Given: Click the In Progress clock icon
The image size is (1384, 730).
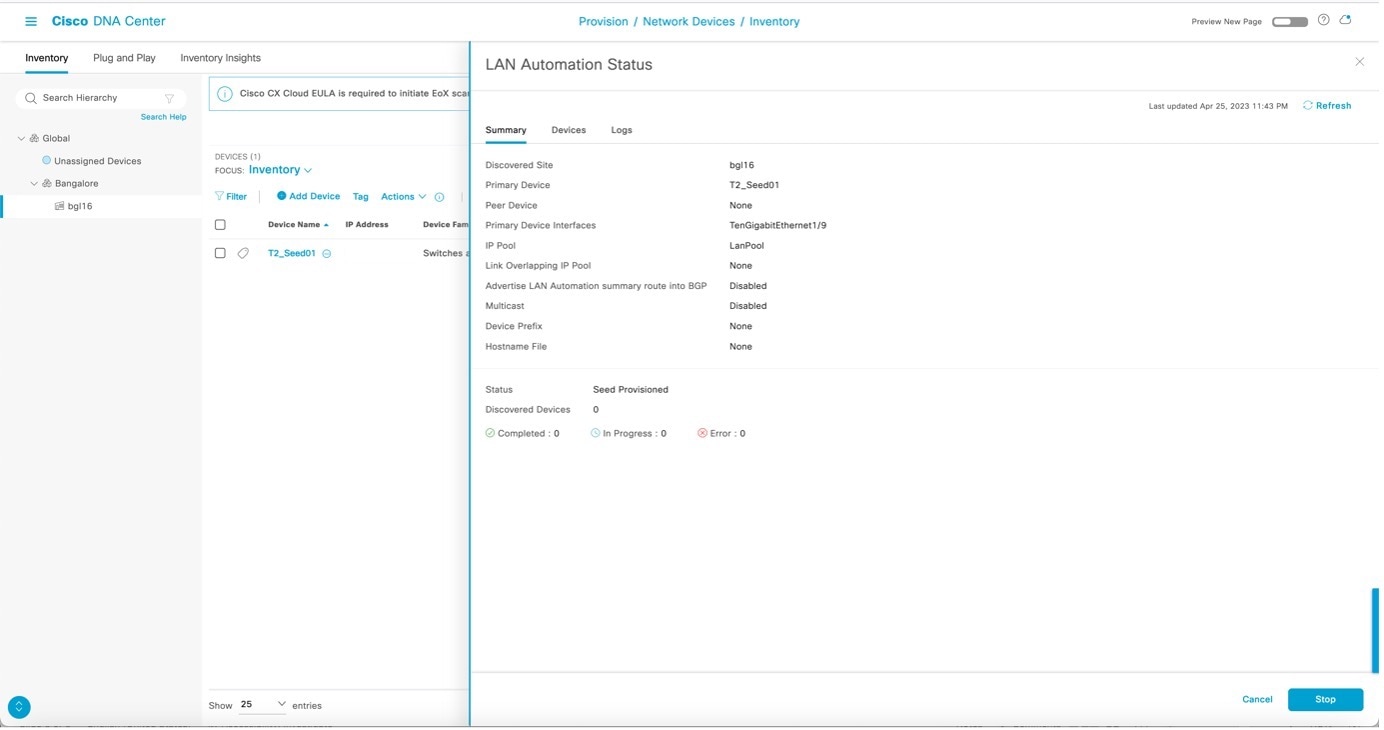Looking at the screenshot, I should tap(595, 433).
